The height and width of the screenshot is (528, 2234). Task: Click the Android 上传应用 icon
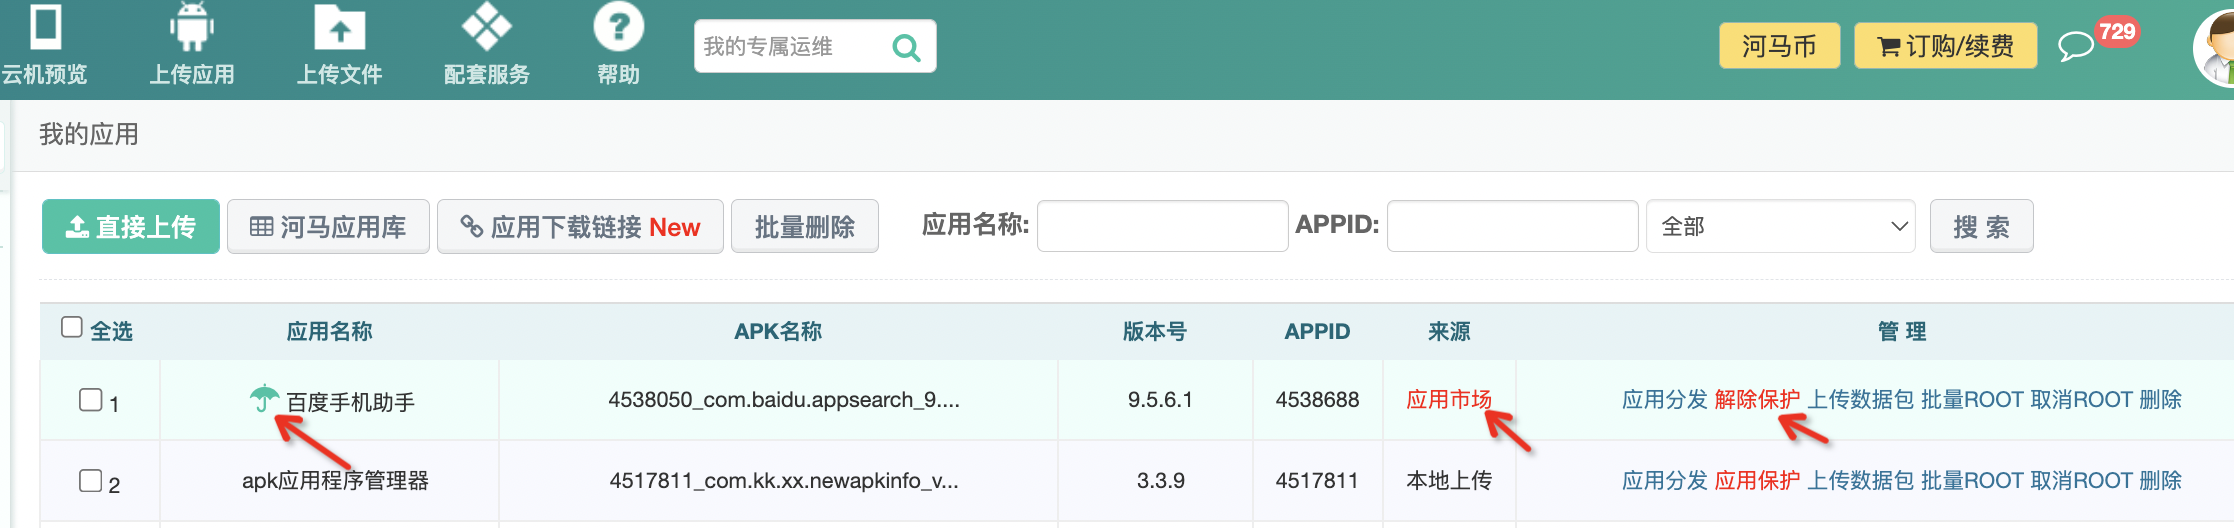(x=191, y=28)
